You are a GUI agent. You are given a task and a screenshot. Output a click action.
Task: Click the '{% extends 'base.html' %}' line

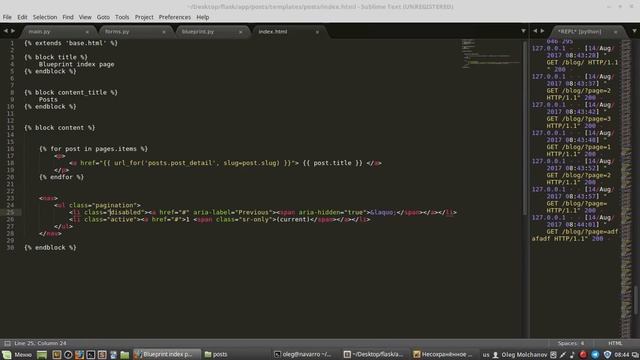pos(71,43)
